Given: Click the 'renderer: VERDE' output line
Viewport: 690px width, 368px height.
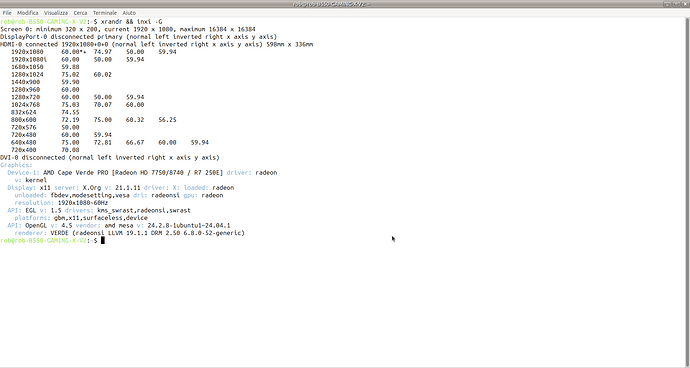Looking at the screenshot, I should [129, 233].
